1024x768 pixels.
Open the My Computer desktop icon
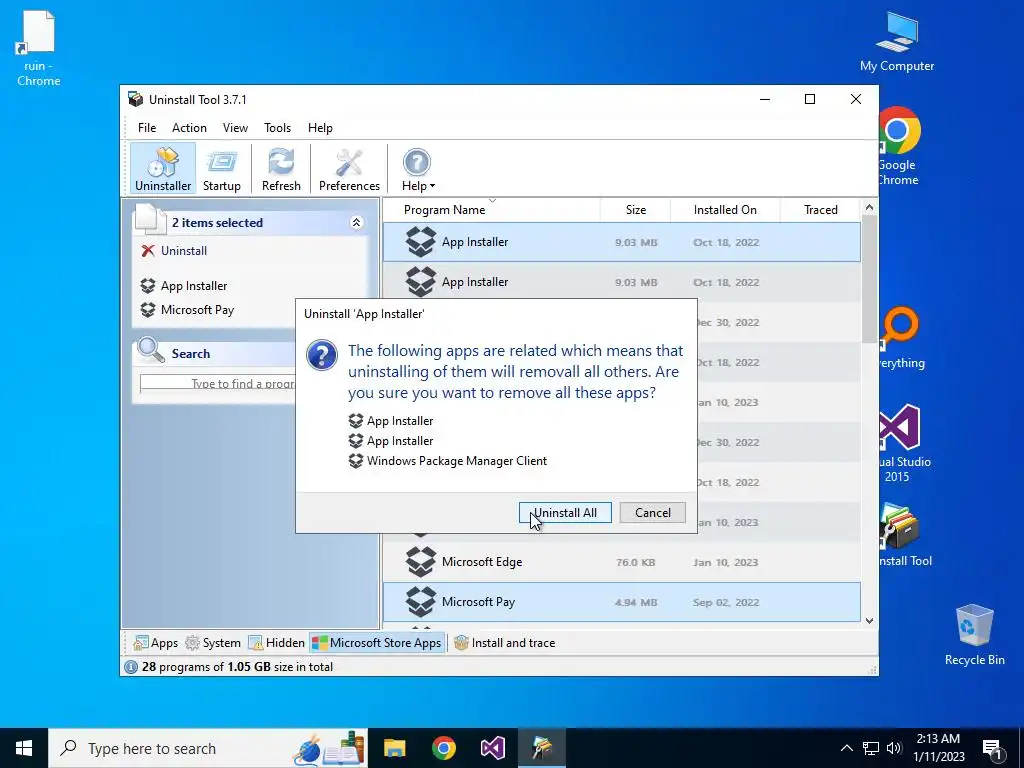[897, 41]
